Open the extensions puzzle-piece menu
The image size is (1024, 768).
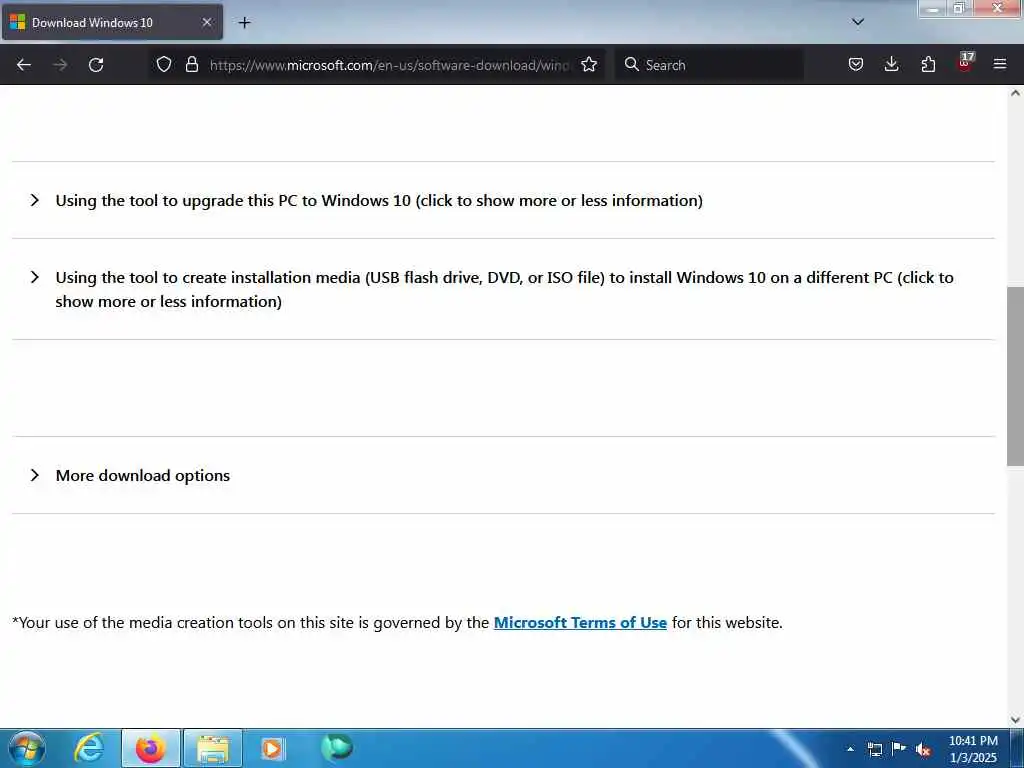(x=928, y=64)
